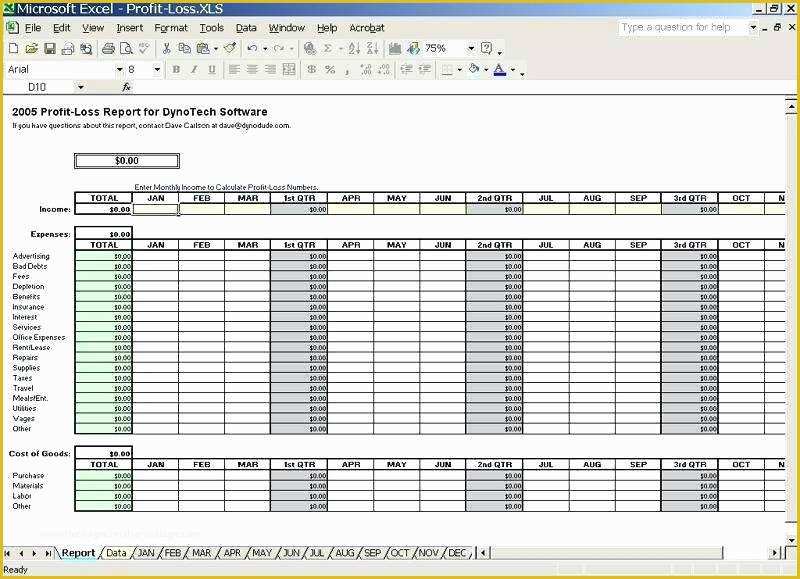Click the Open folder icon

[32, 48]
